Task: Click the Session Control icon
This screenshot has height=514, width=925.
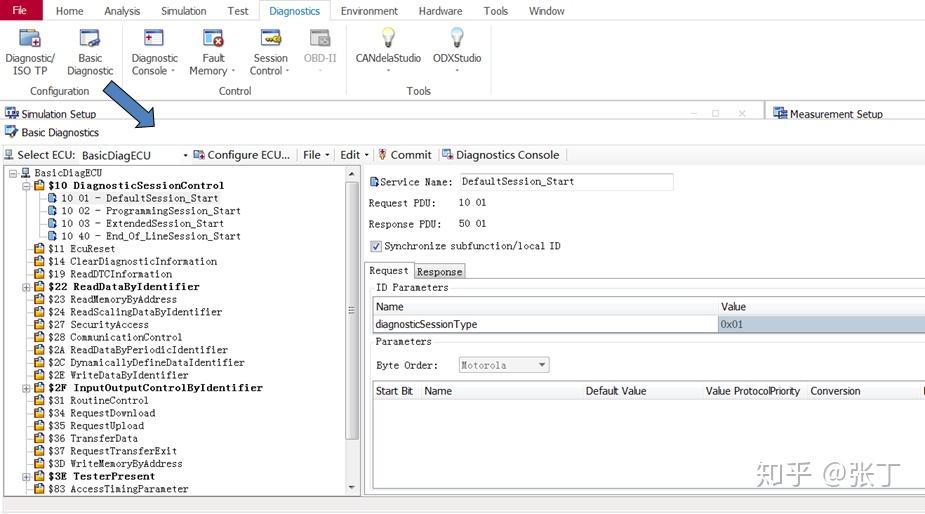Action: pos(271,38)
